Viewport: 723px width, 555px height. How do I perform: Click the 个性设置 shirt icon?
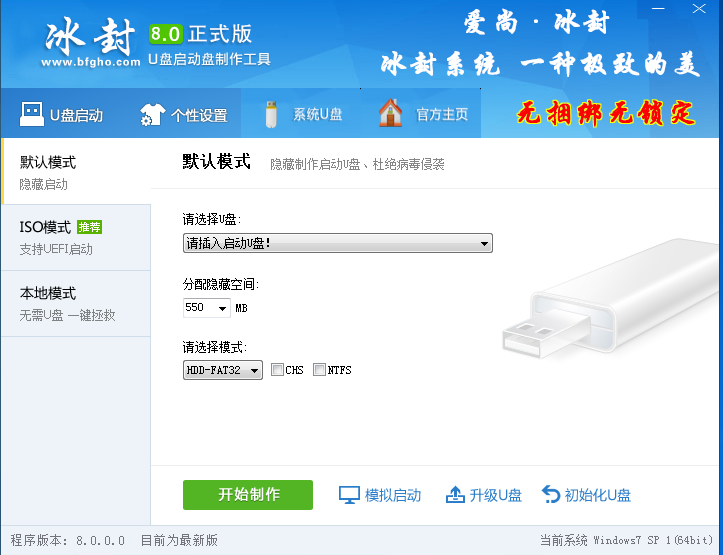pyautogui.click(x=152, y=114)
